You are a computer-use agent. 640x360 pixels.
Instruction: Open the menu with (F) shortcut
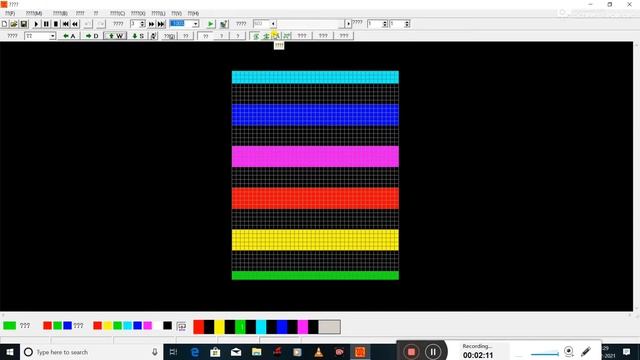point(10,13)
